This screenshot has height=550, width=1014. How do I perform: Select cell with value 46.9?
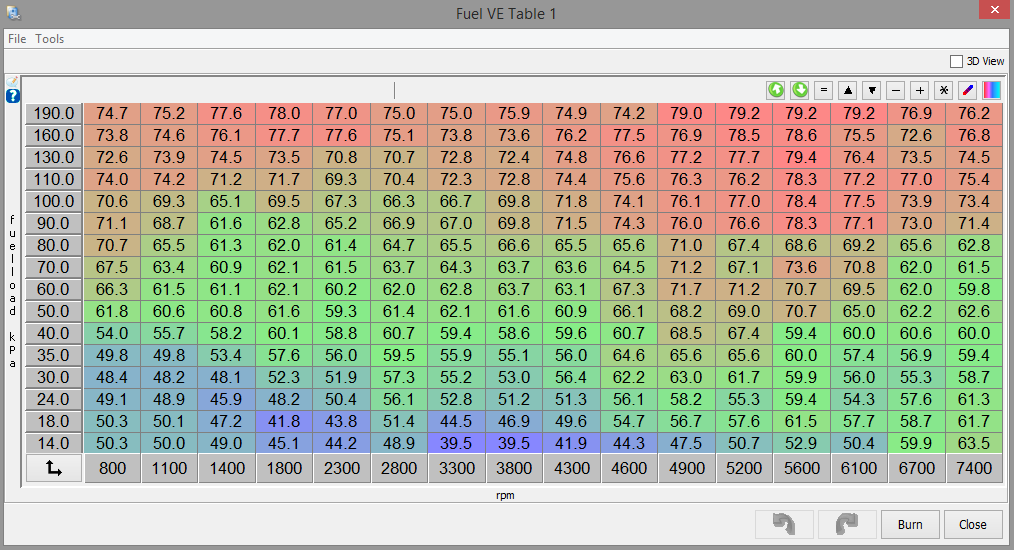point(514,421)
